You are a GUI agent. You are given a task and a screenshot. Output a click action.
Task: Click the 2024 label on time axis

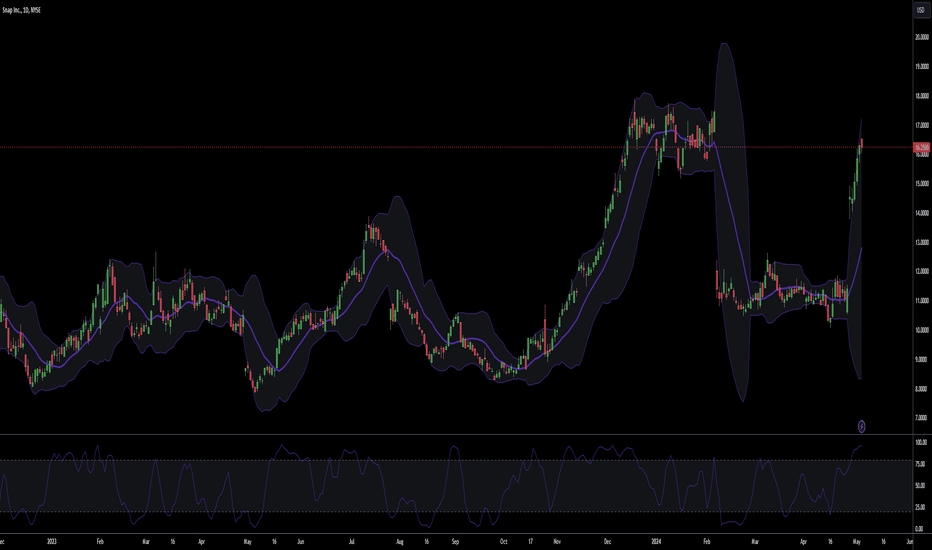pyautogui.click(x=656, y=542)
